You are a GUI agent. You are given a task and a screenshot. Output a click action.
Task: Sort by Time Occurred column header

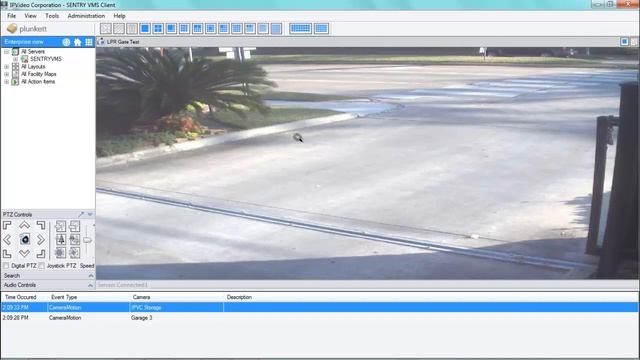click(20, 297)
